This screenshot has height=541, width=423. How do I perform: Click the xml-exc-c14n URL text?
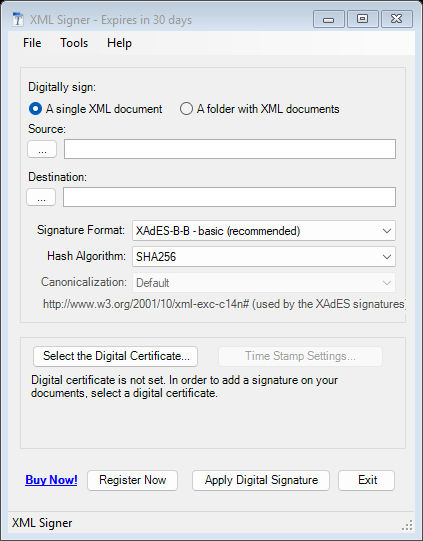click(x=224, y=304)
